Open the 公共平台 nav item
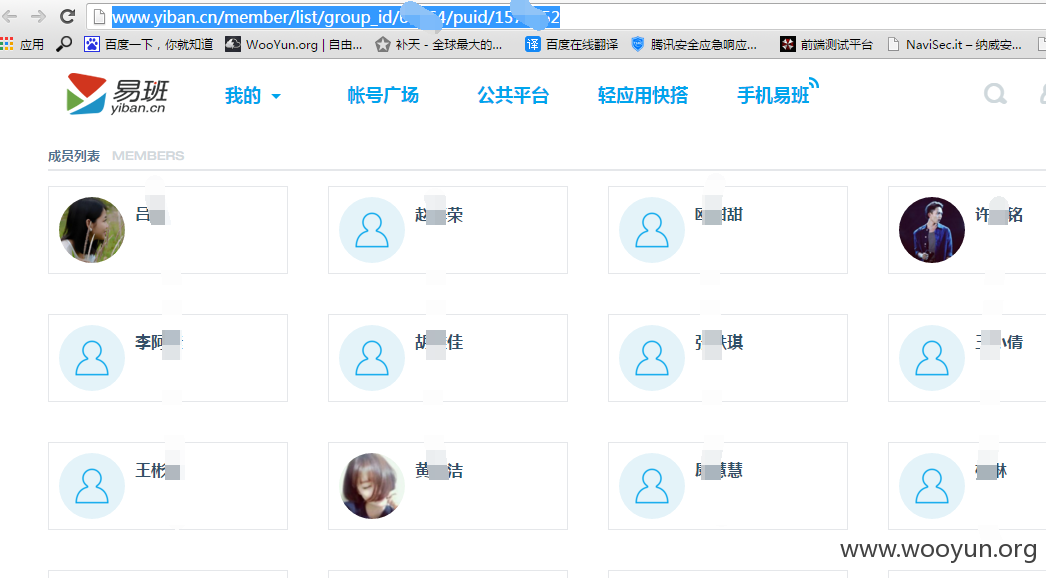 513,95
